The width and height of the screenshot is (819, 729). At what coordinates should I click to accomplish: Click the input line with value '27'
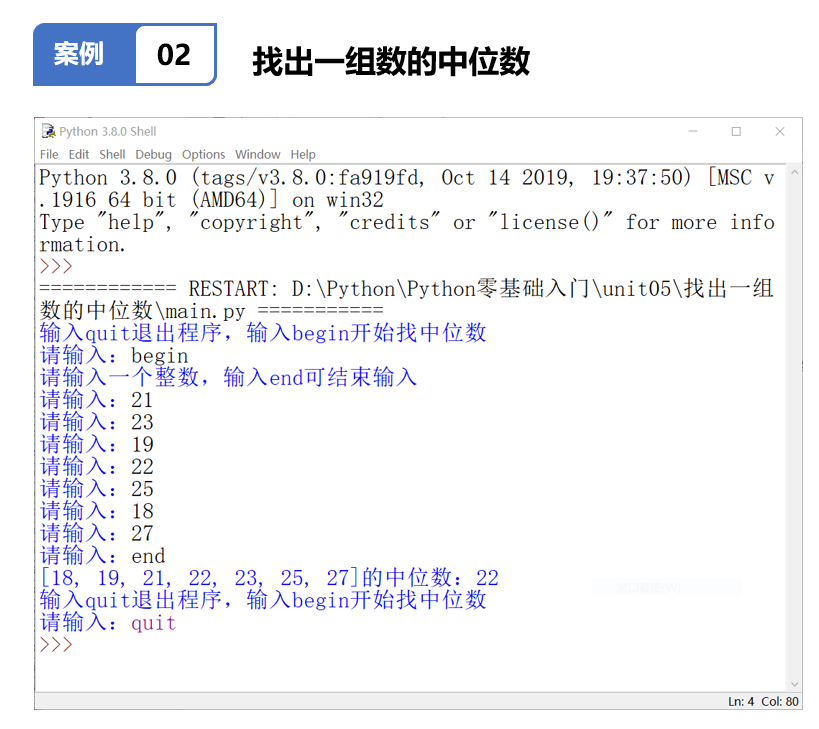97,534
